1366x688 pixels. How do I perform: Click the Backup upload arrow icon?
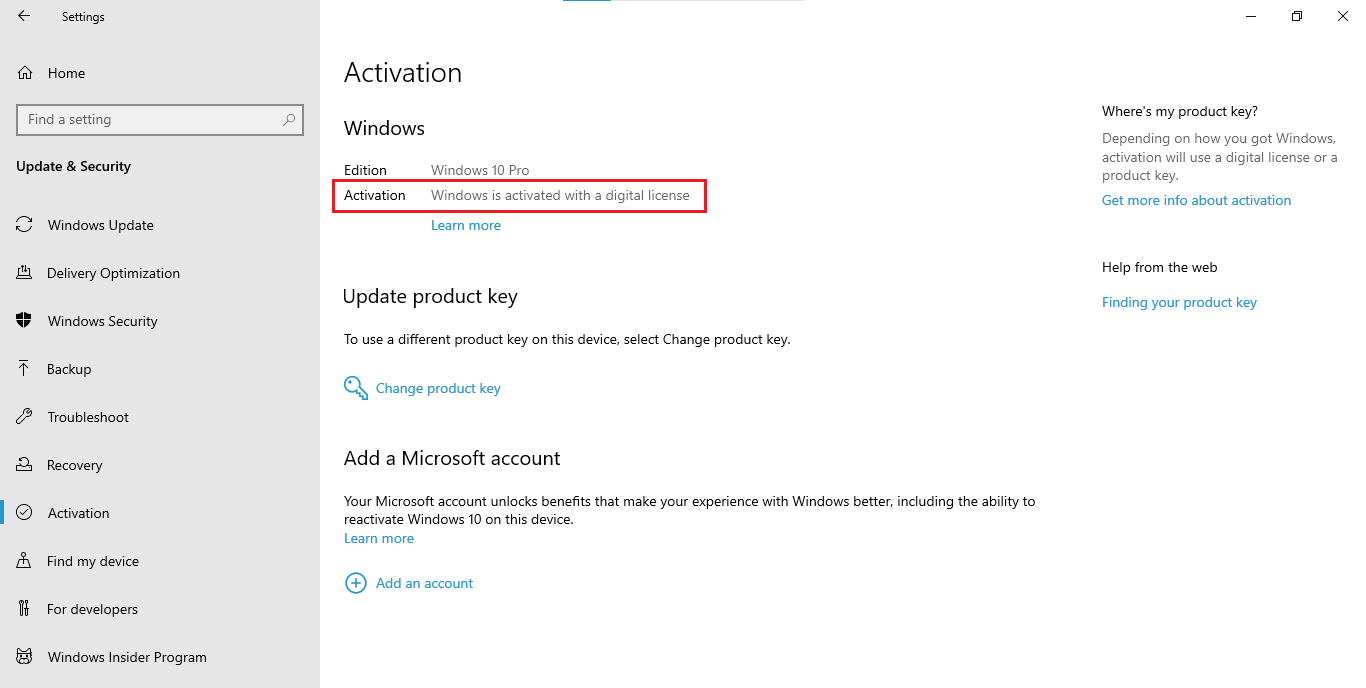[25, 369]
